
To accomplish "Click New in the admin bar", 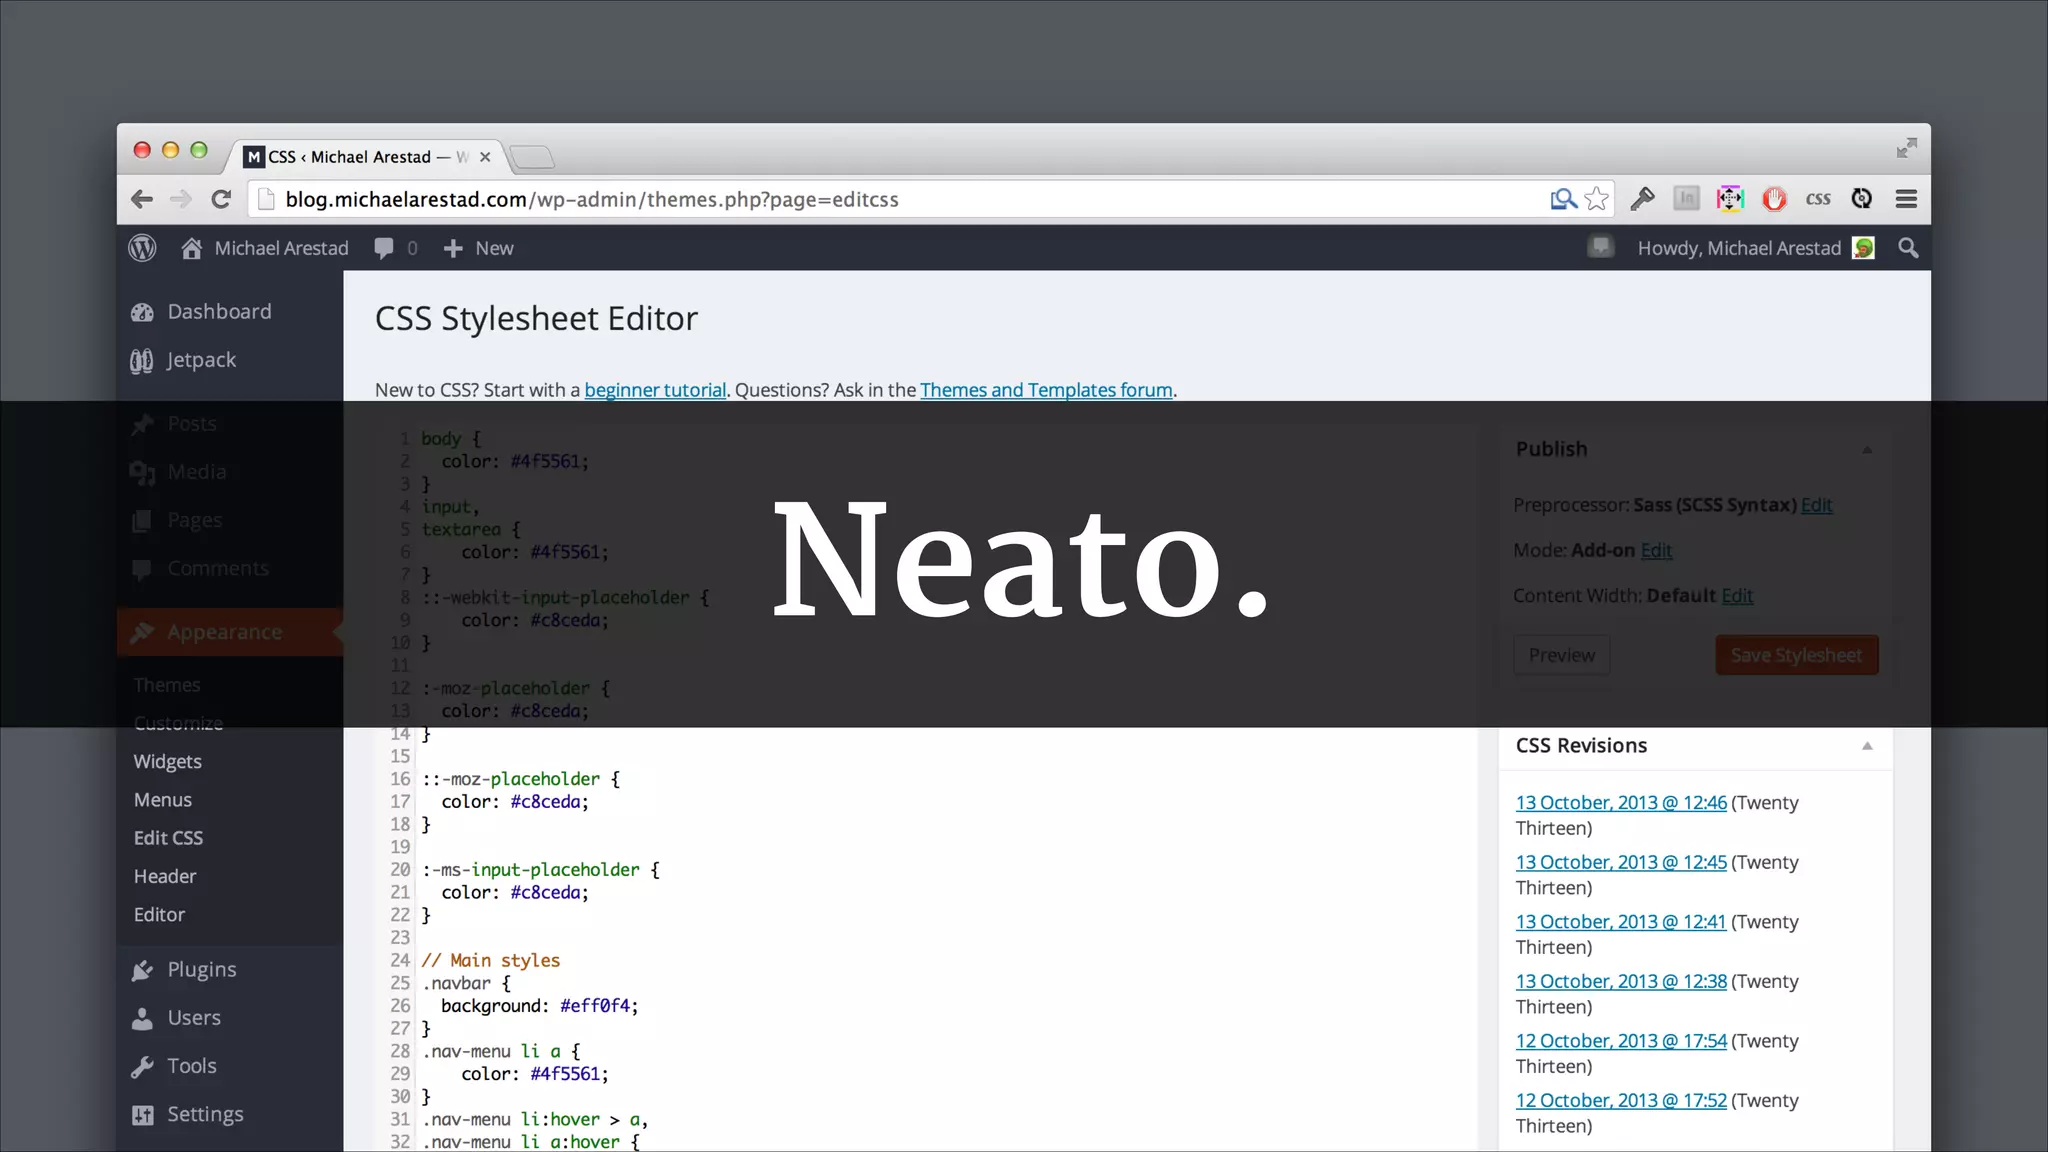I will (x=479, y=248).
